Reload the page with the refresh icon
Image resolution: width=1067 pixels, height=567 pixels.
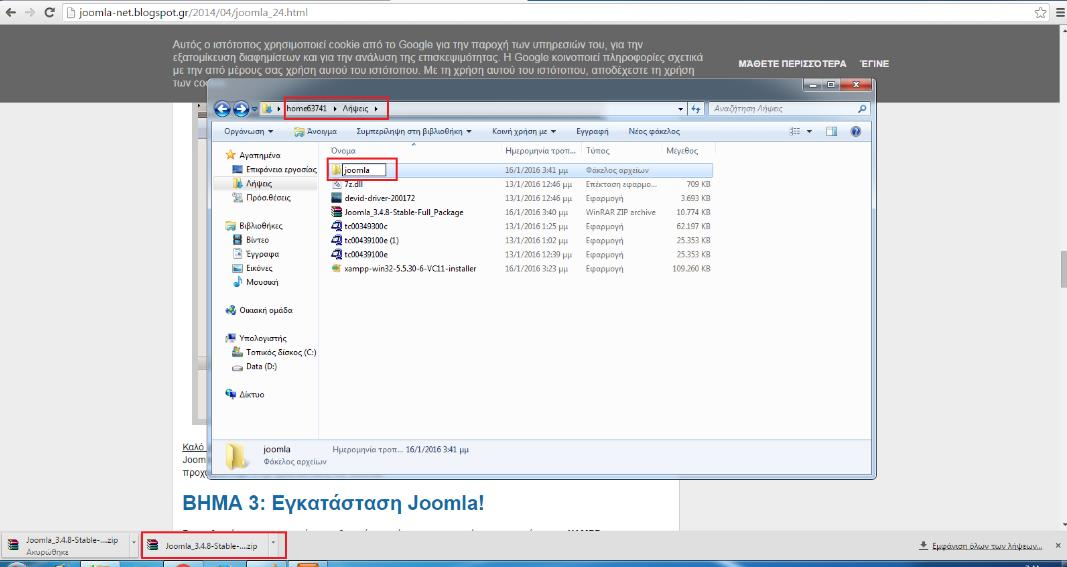(x=49, y=12)
